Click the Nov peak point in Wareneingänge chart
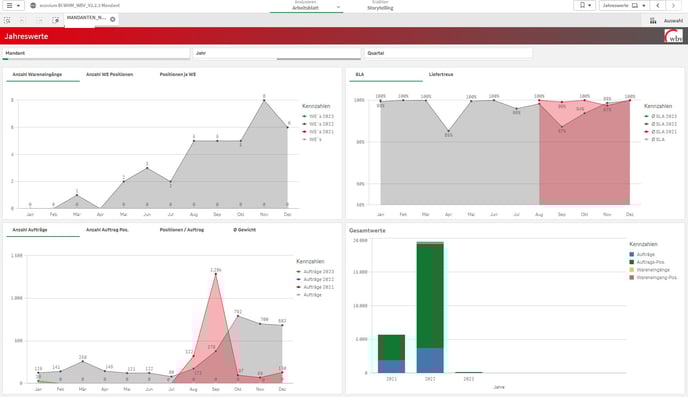Screen dimensions: 688x397 coord(264,100)
